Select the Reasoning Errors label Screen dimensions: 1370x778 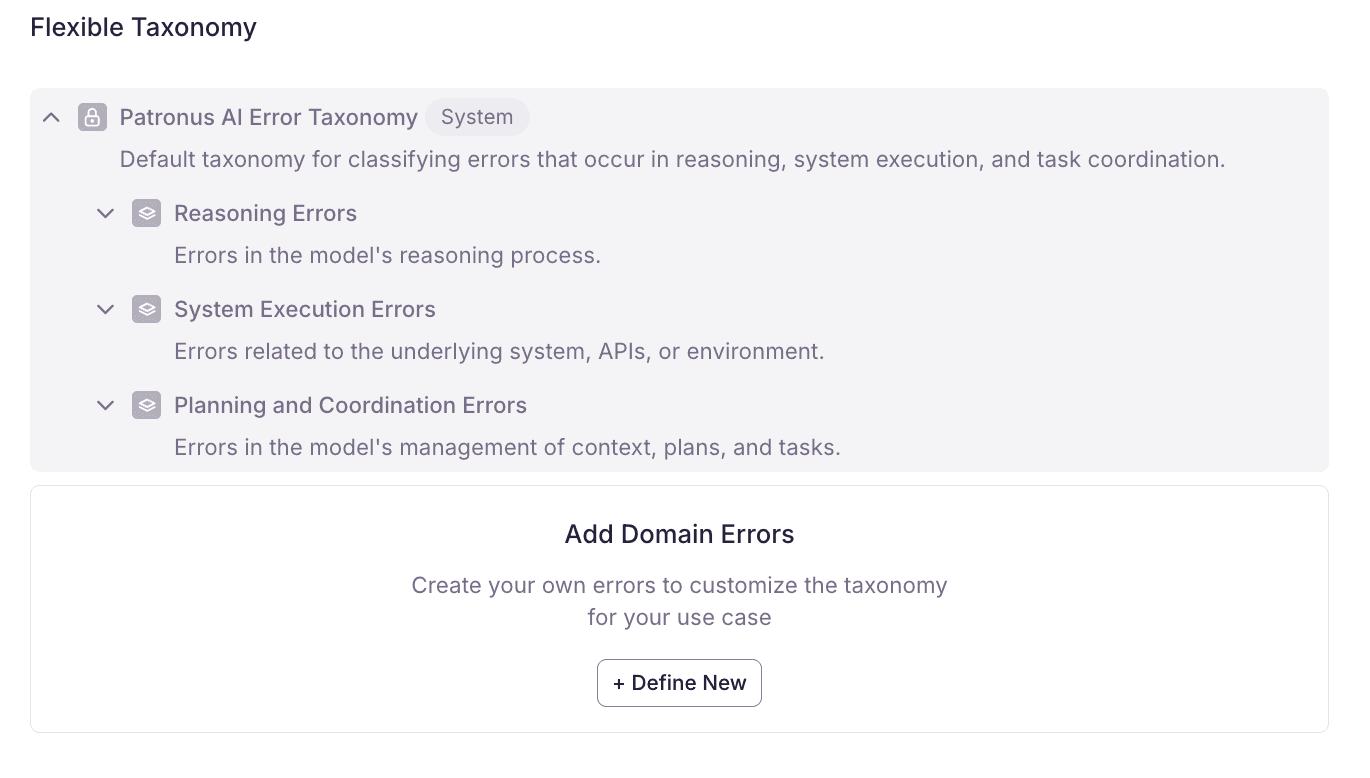265,213
